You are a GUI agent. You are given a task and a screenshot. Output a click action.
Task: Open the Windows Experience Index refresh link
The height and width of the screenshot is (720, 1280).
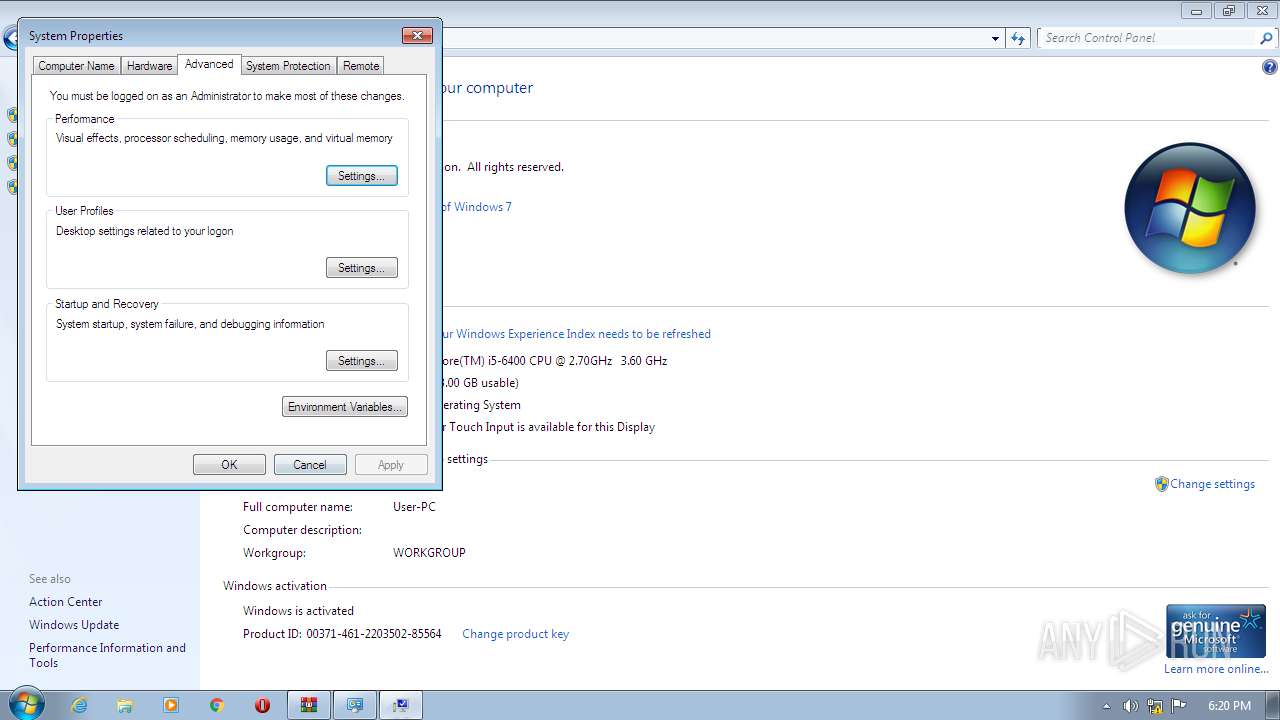576,334
